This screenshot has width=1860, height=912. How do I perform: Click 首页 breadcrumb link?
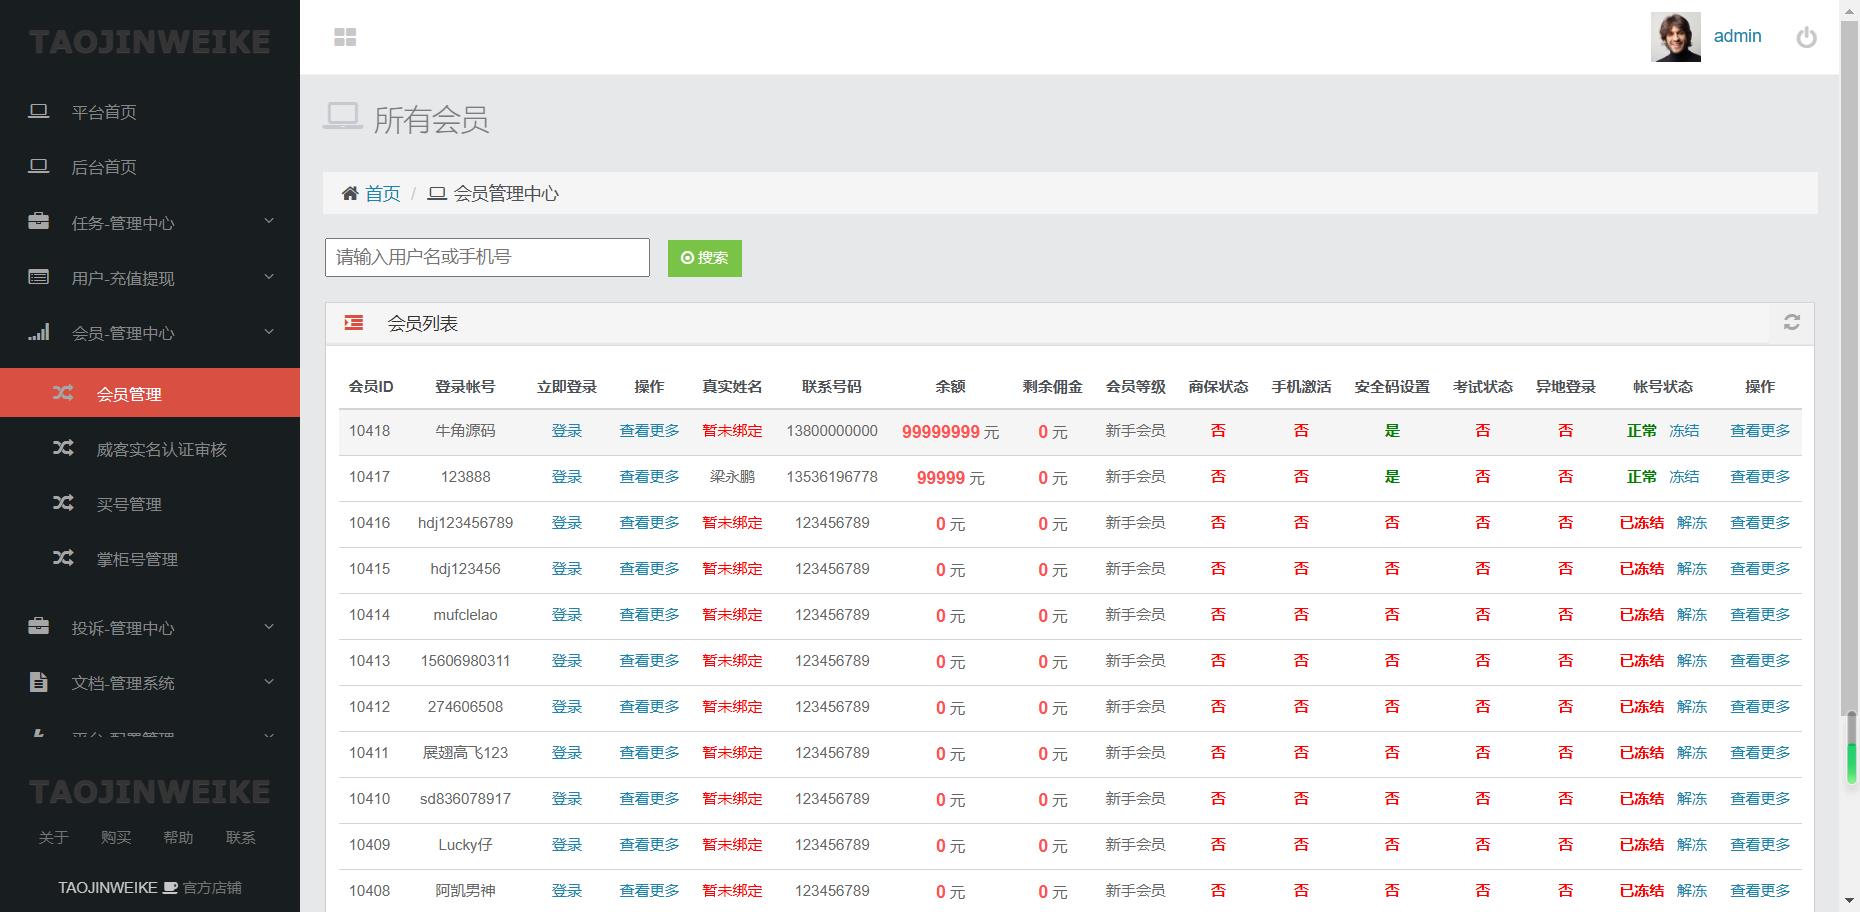[382, 193]
